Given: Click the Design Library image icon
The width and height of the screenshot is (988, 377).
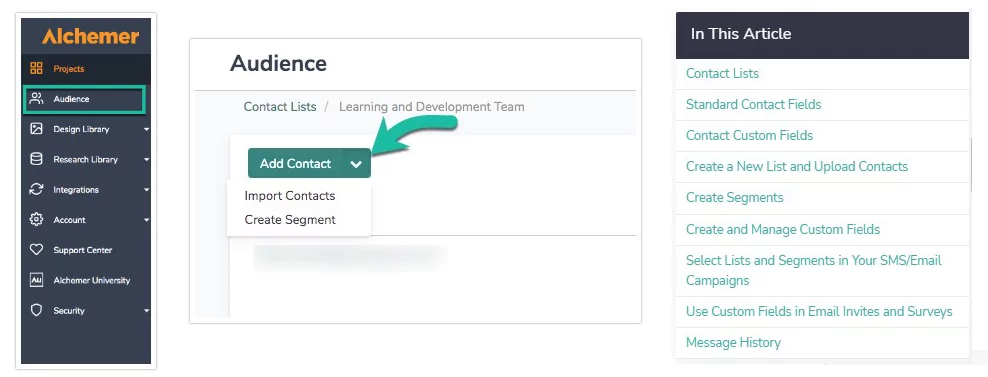Looking at the screenshot, I should tap(37, 129).
